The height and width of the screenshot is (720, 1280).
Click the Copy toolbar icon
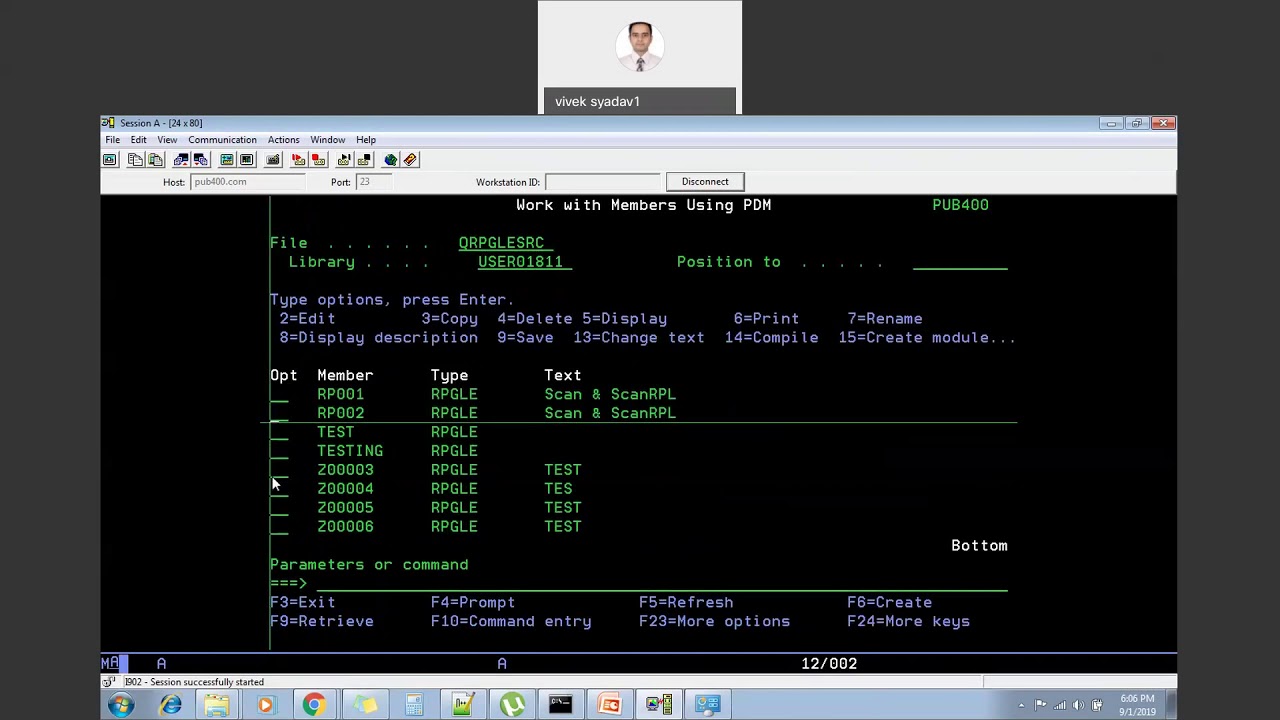pos(135,160)
